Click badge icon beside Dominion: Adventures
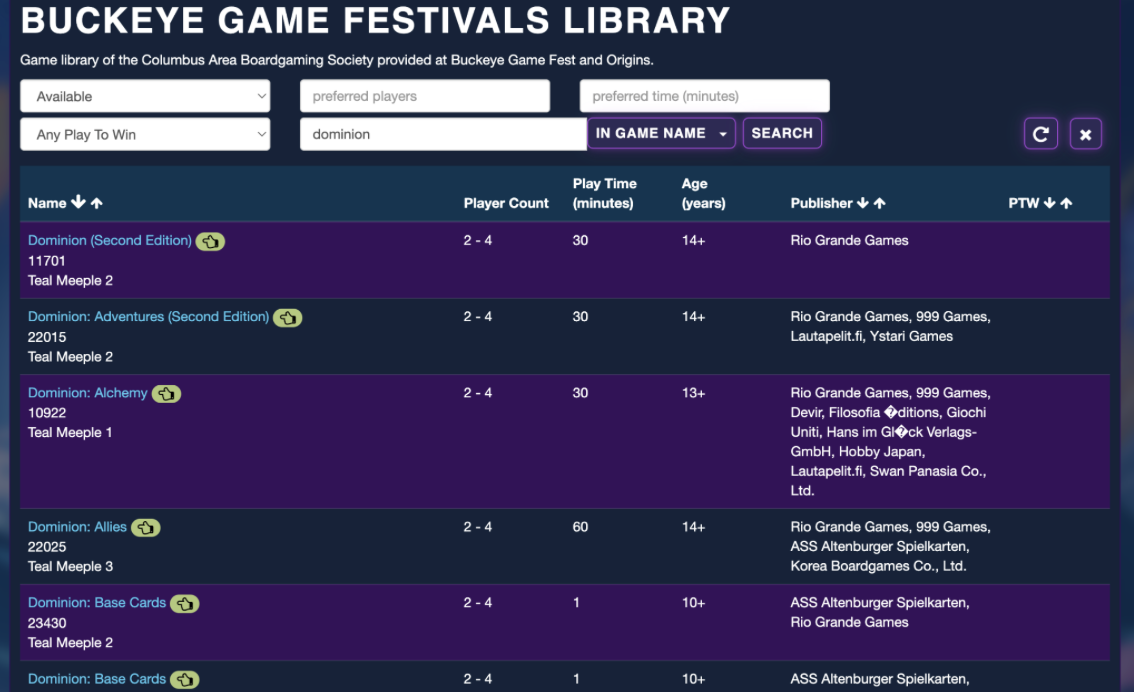The image size is (1134, 692). coord(288,317)
